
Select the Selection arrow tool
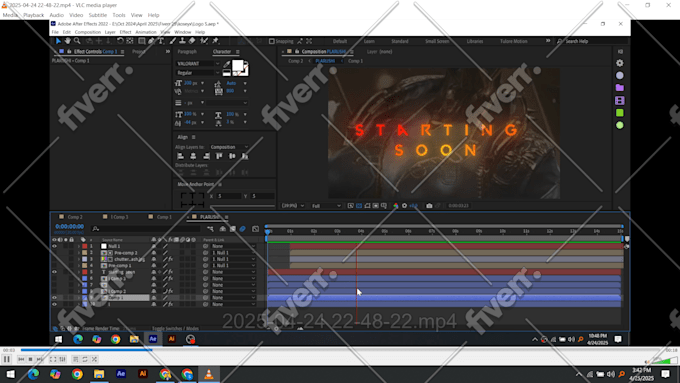[58, 41]
